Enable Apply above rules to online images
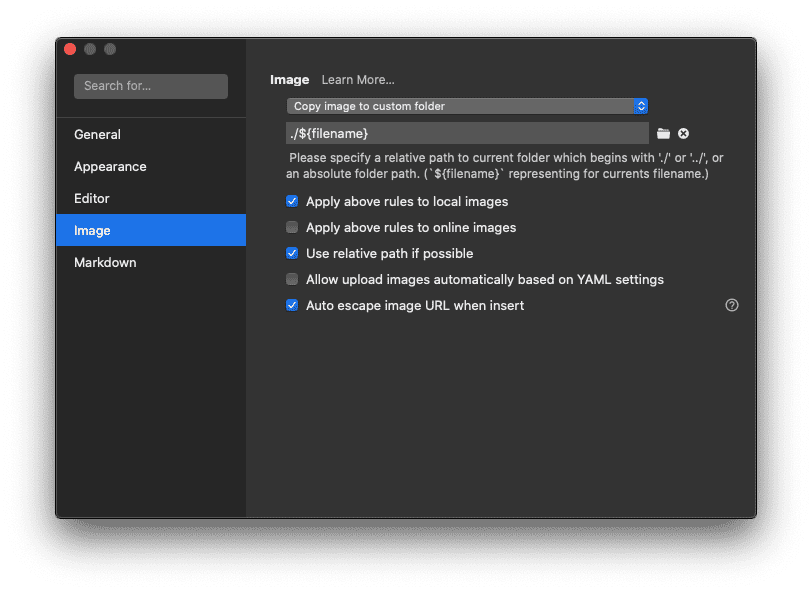 tap(292, 227)
